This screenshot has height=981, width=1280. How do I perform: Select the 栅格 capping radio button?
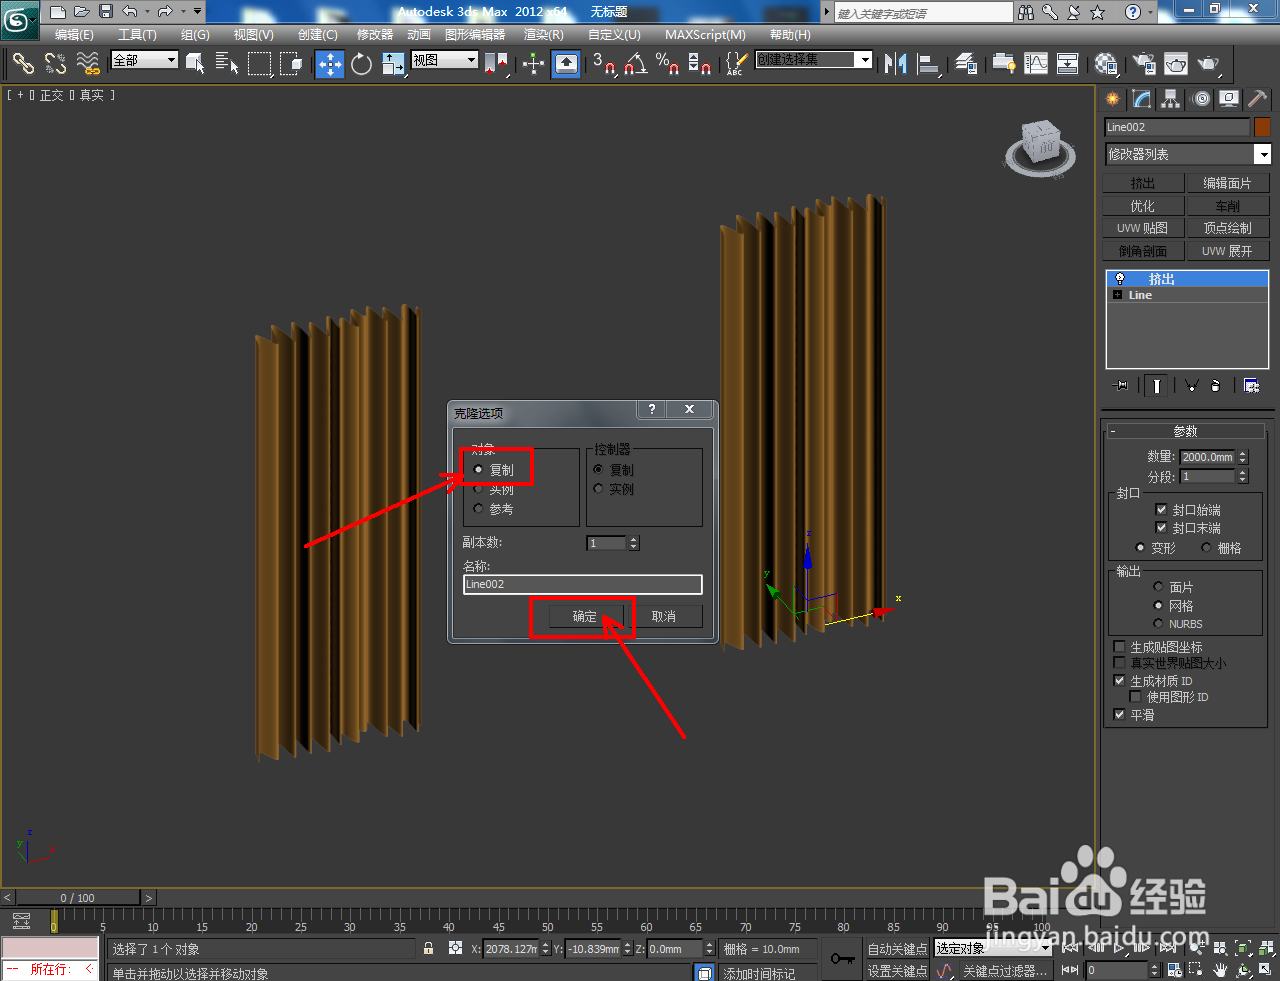(1206, 548)
